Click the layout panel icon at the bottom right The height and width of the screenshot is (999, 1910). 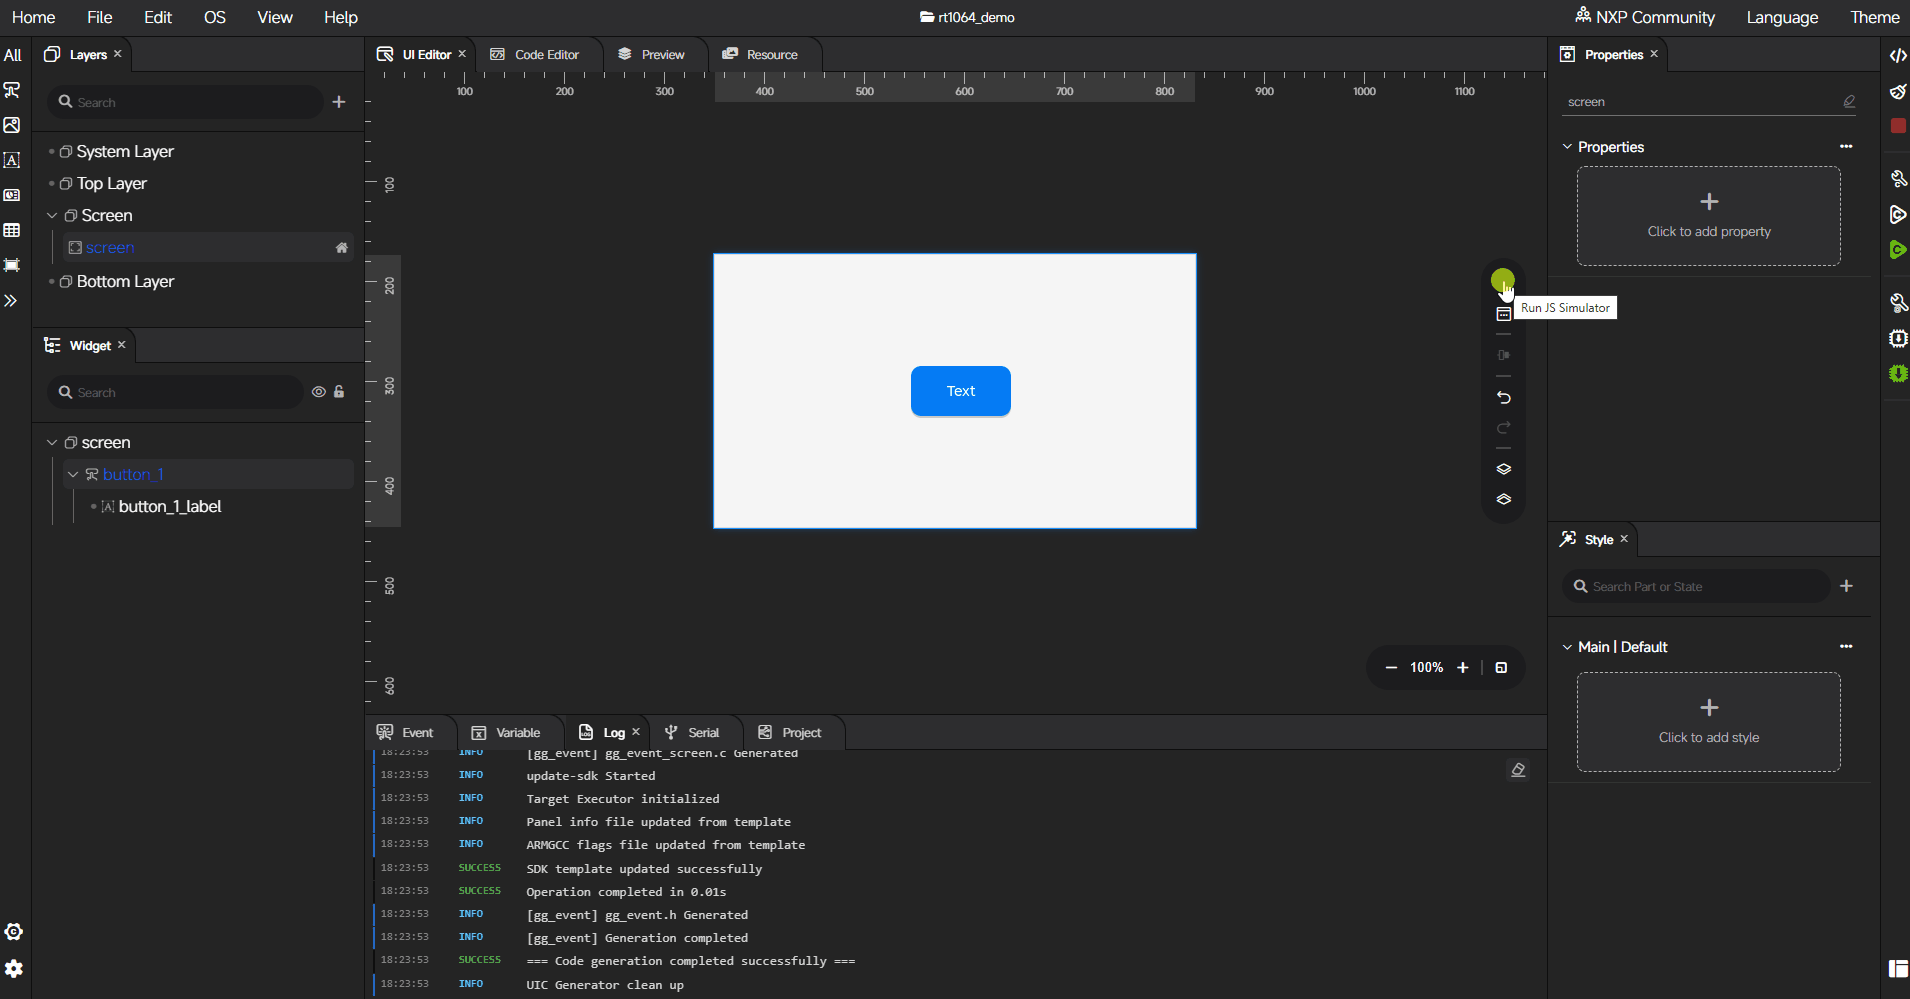[x=1898, y=968]
